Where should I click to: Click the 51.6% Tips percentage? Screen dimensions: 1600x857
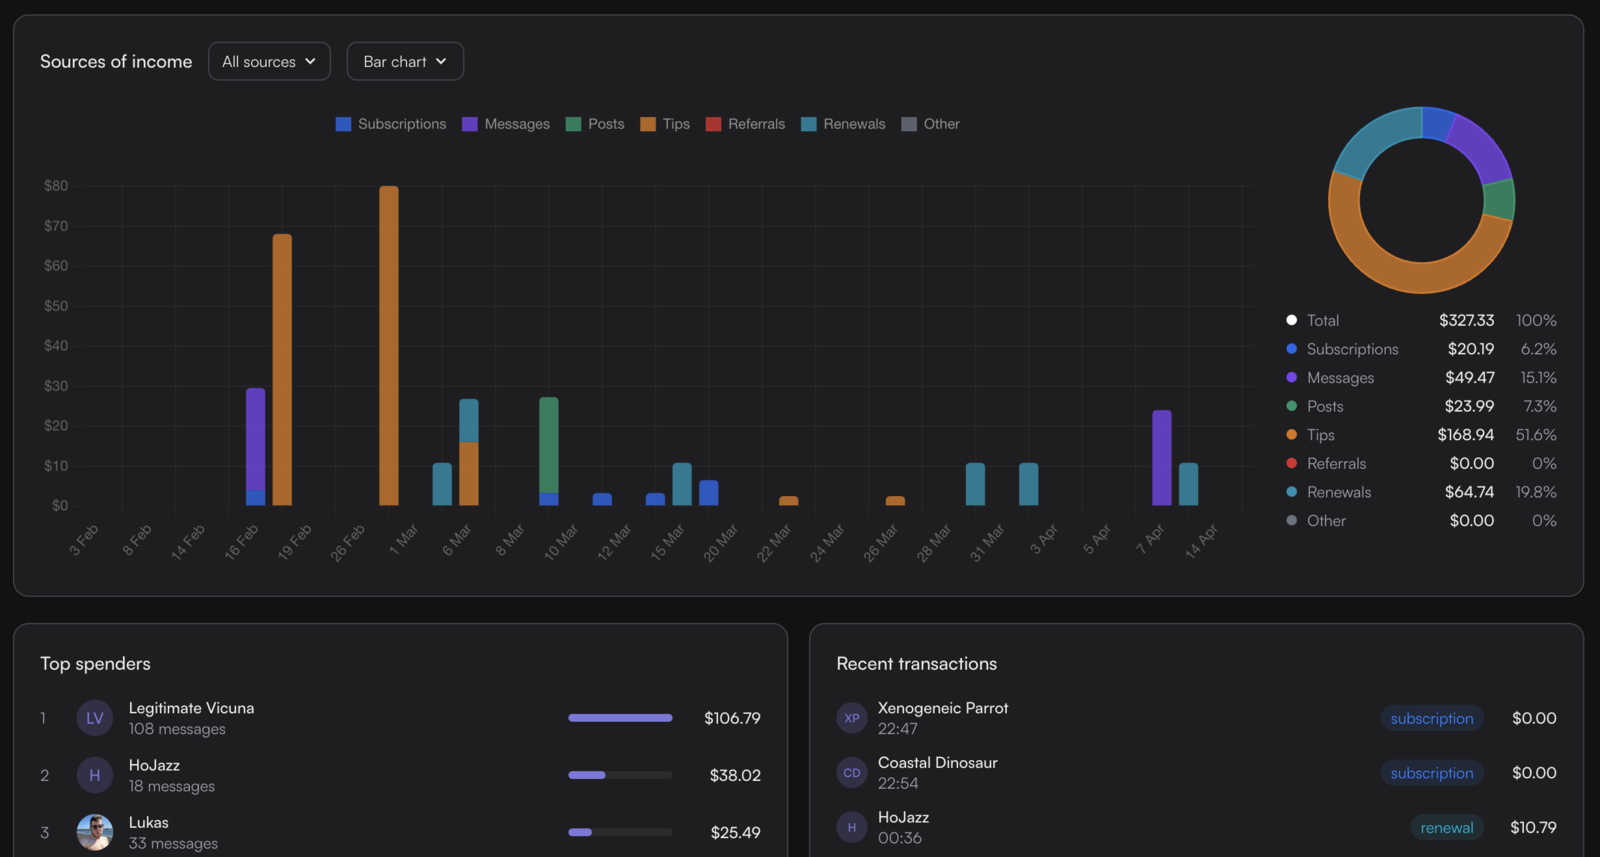1536,435
